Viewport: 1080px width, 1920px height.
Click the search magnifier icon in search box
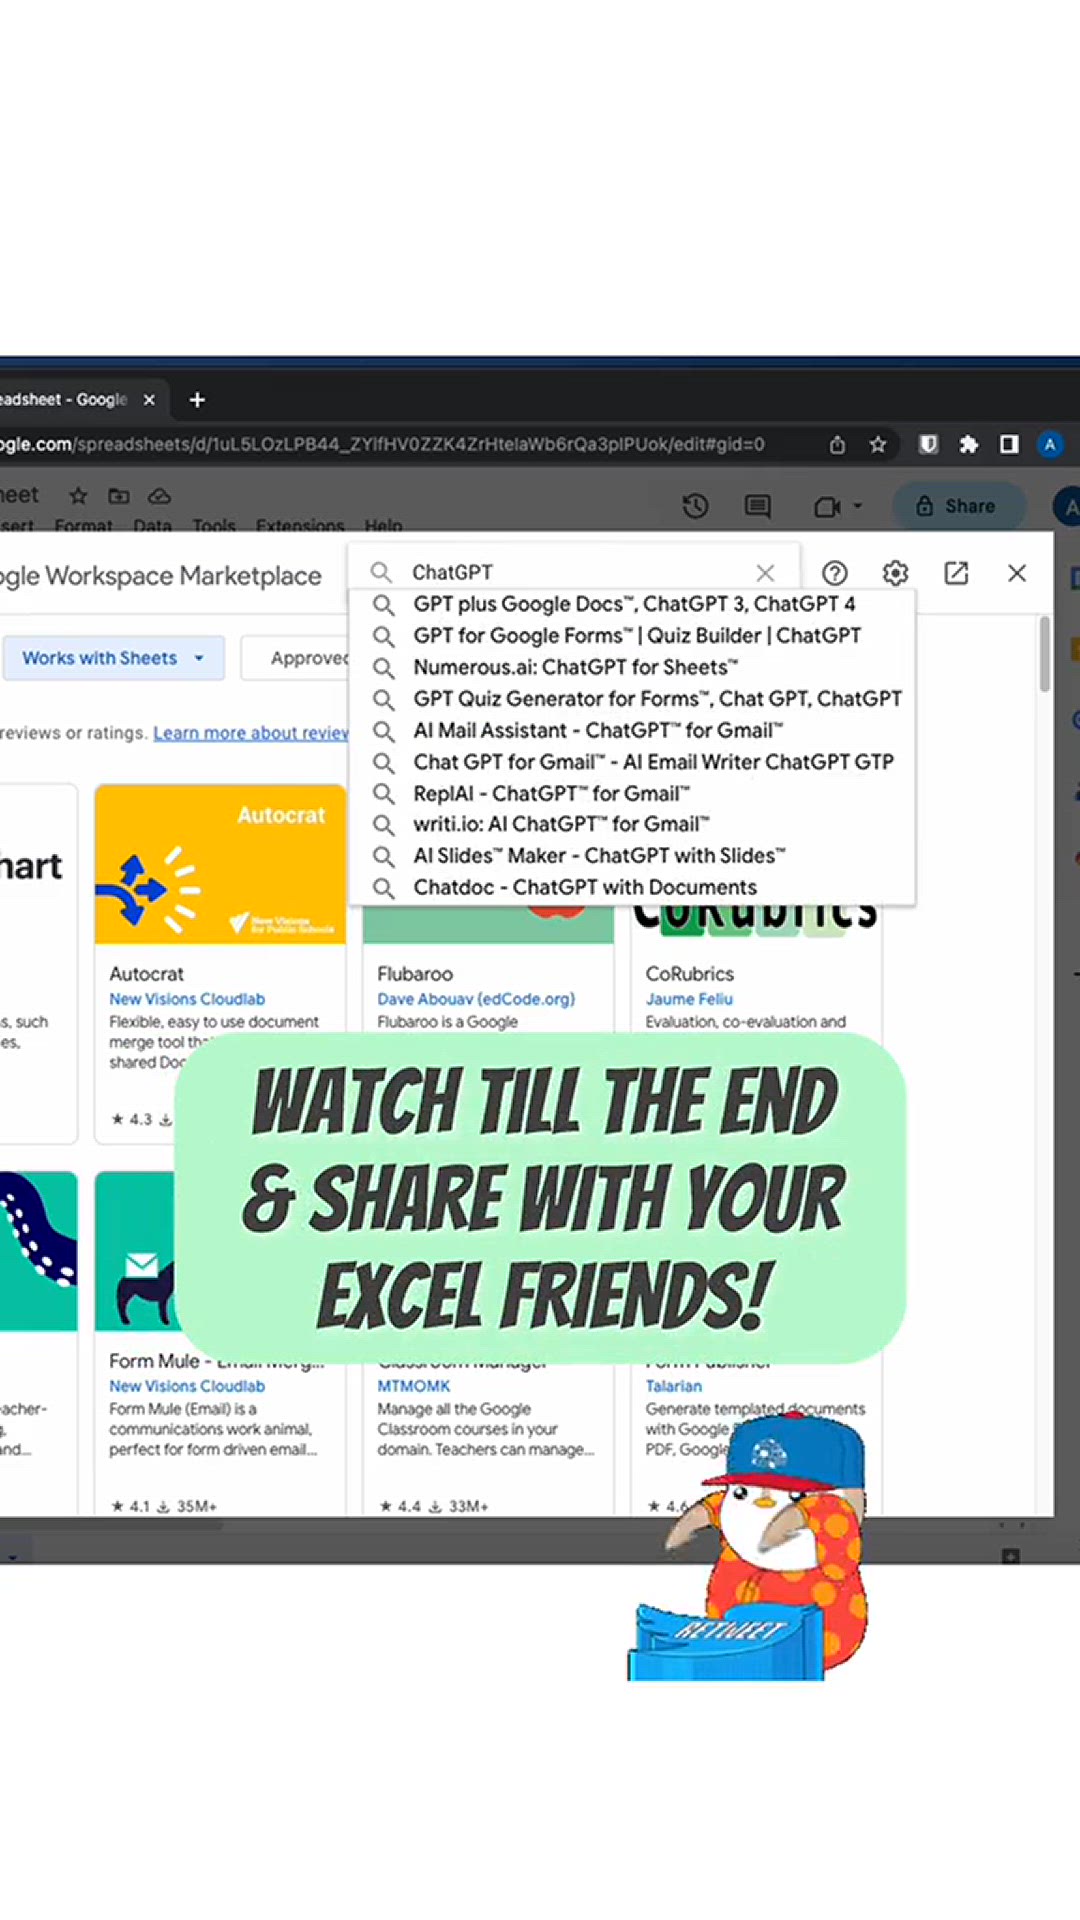381,572
